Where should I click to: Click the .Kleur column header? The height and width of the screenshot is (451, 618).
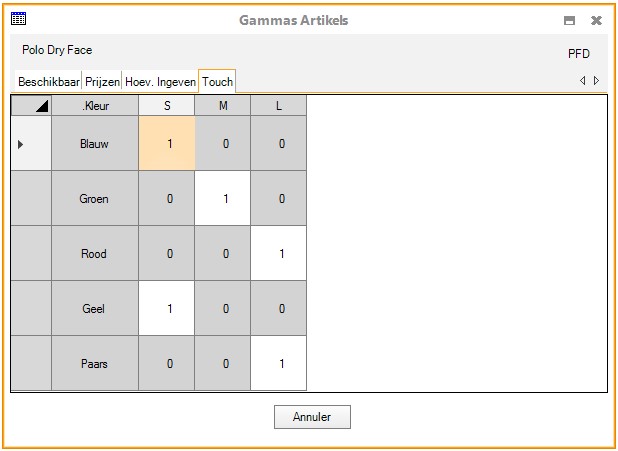(95, 105)
